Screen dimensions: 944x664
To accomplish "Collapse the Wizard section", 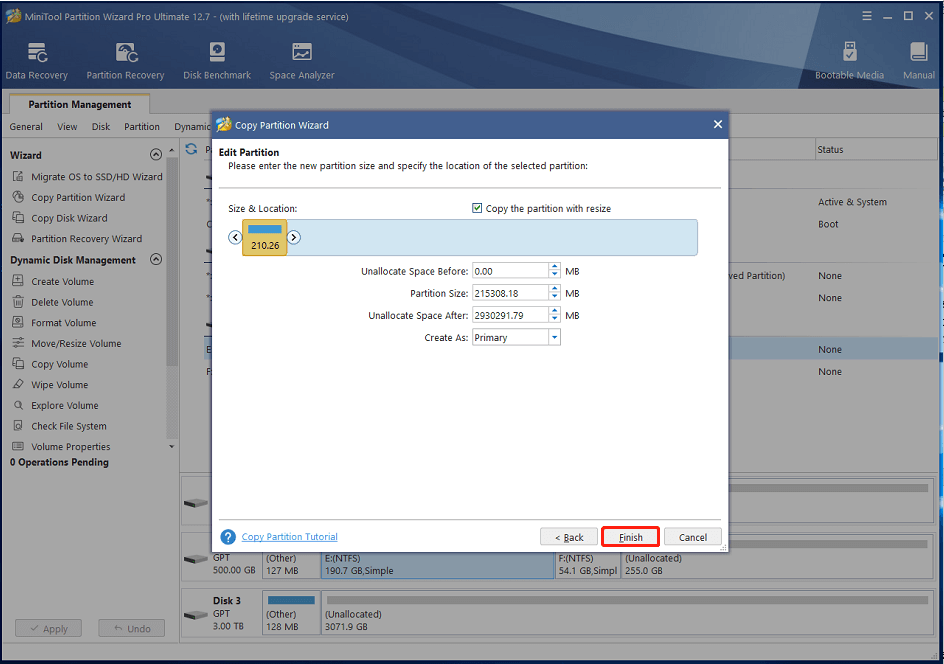I will [x=156, y=155].
